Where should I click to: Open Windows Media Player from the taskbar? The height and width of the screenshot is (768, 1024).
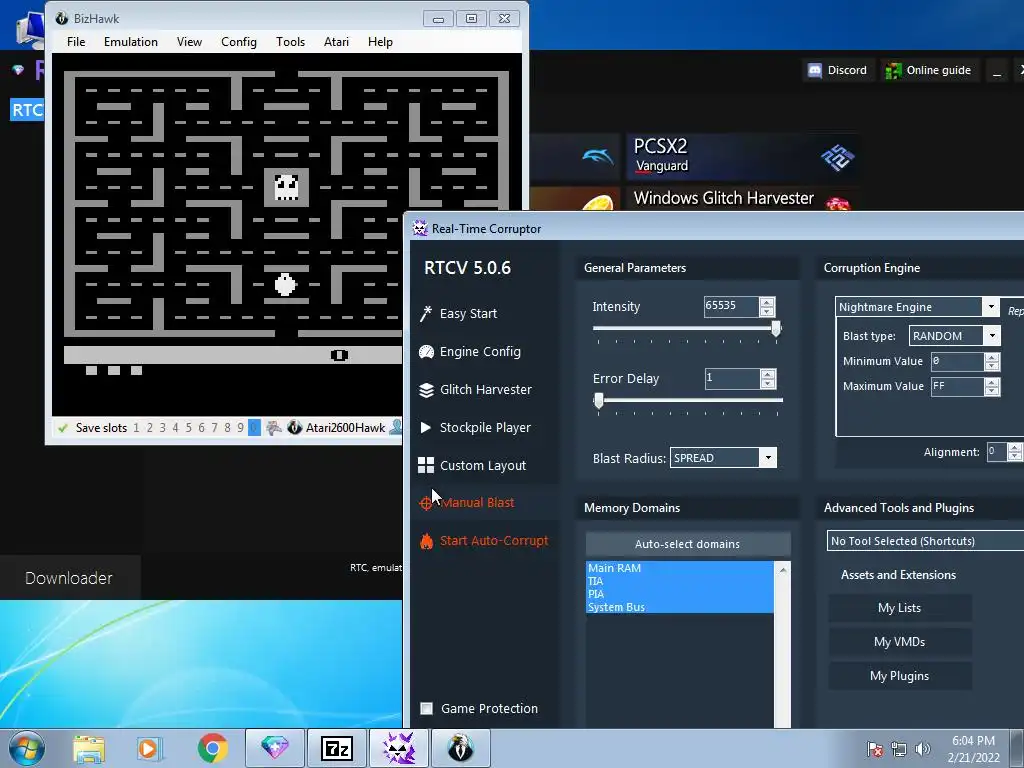tap(148, 748)
